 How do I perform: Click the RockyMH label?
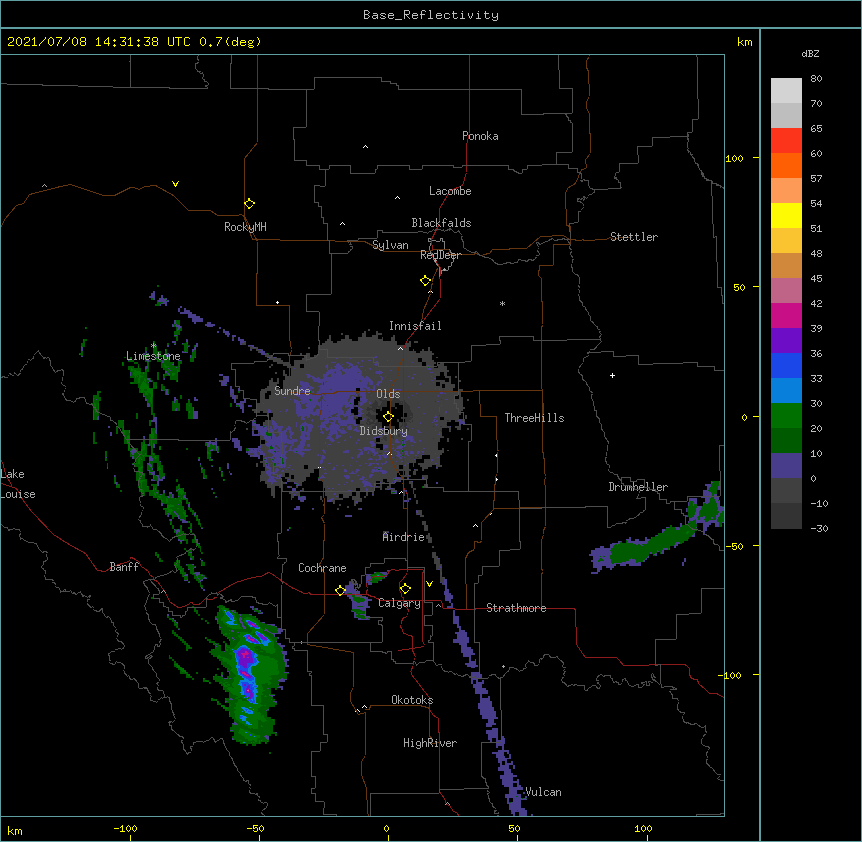pos(245,226)
